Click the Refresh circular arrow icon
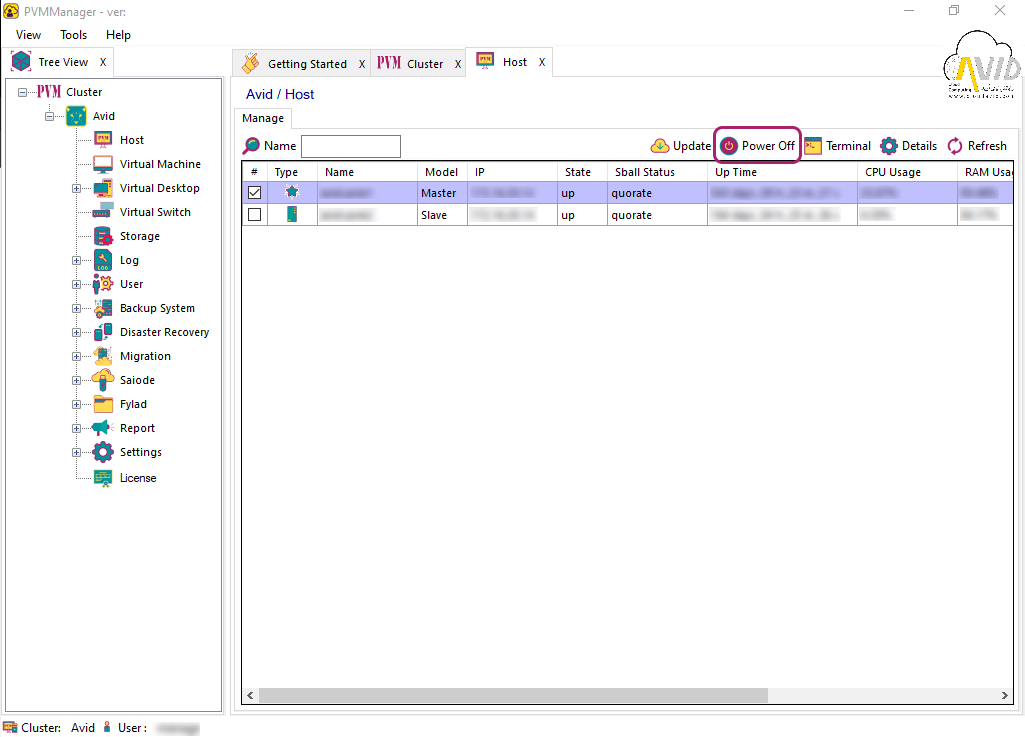 point(955,146)
